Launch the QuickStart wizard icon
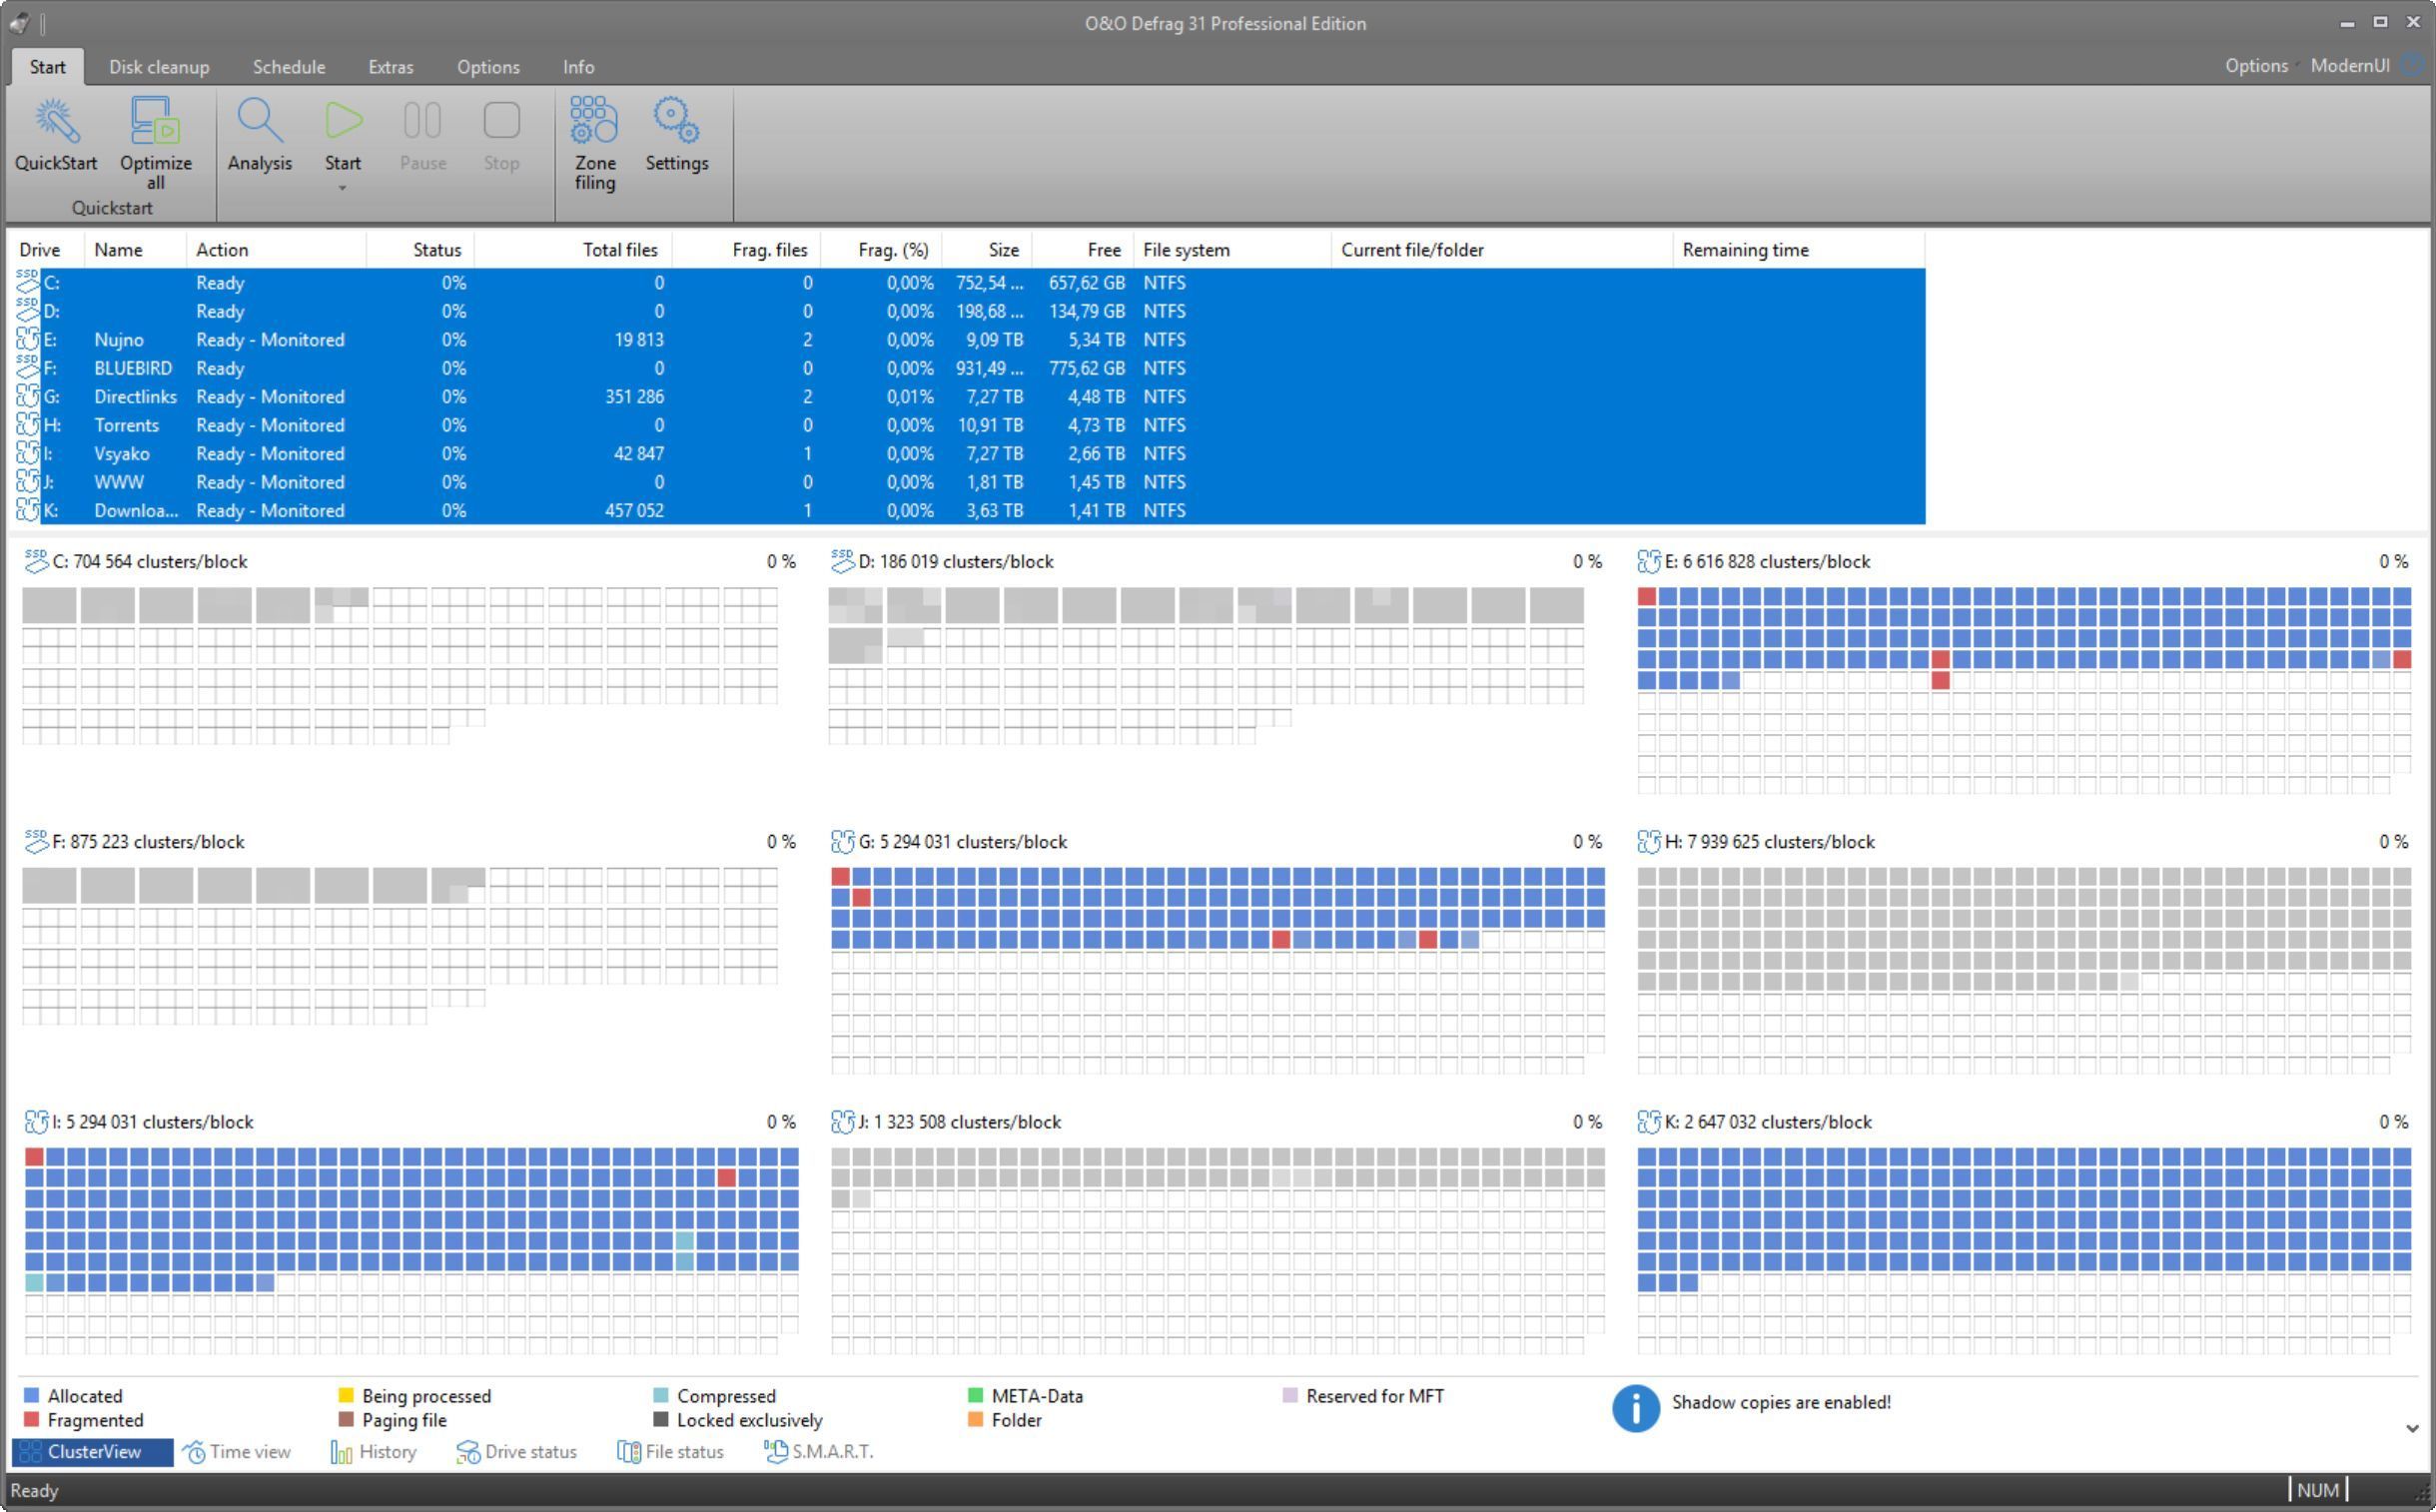 click(56, 121)
